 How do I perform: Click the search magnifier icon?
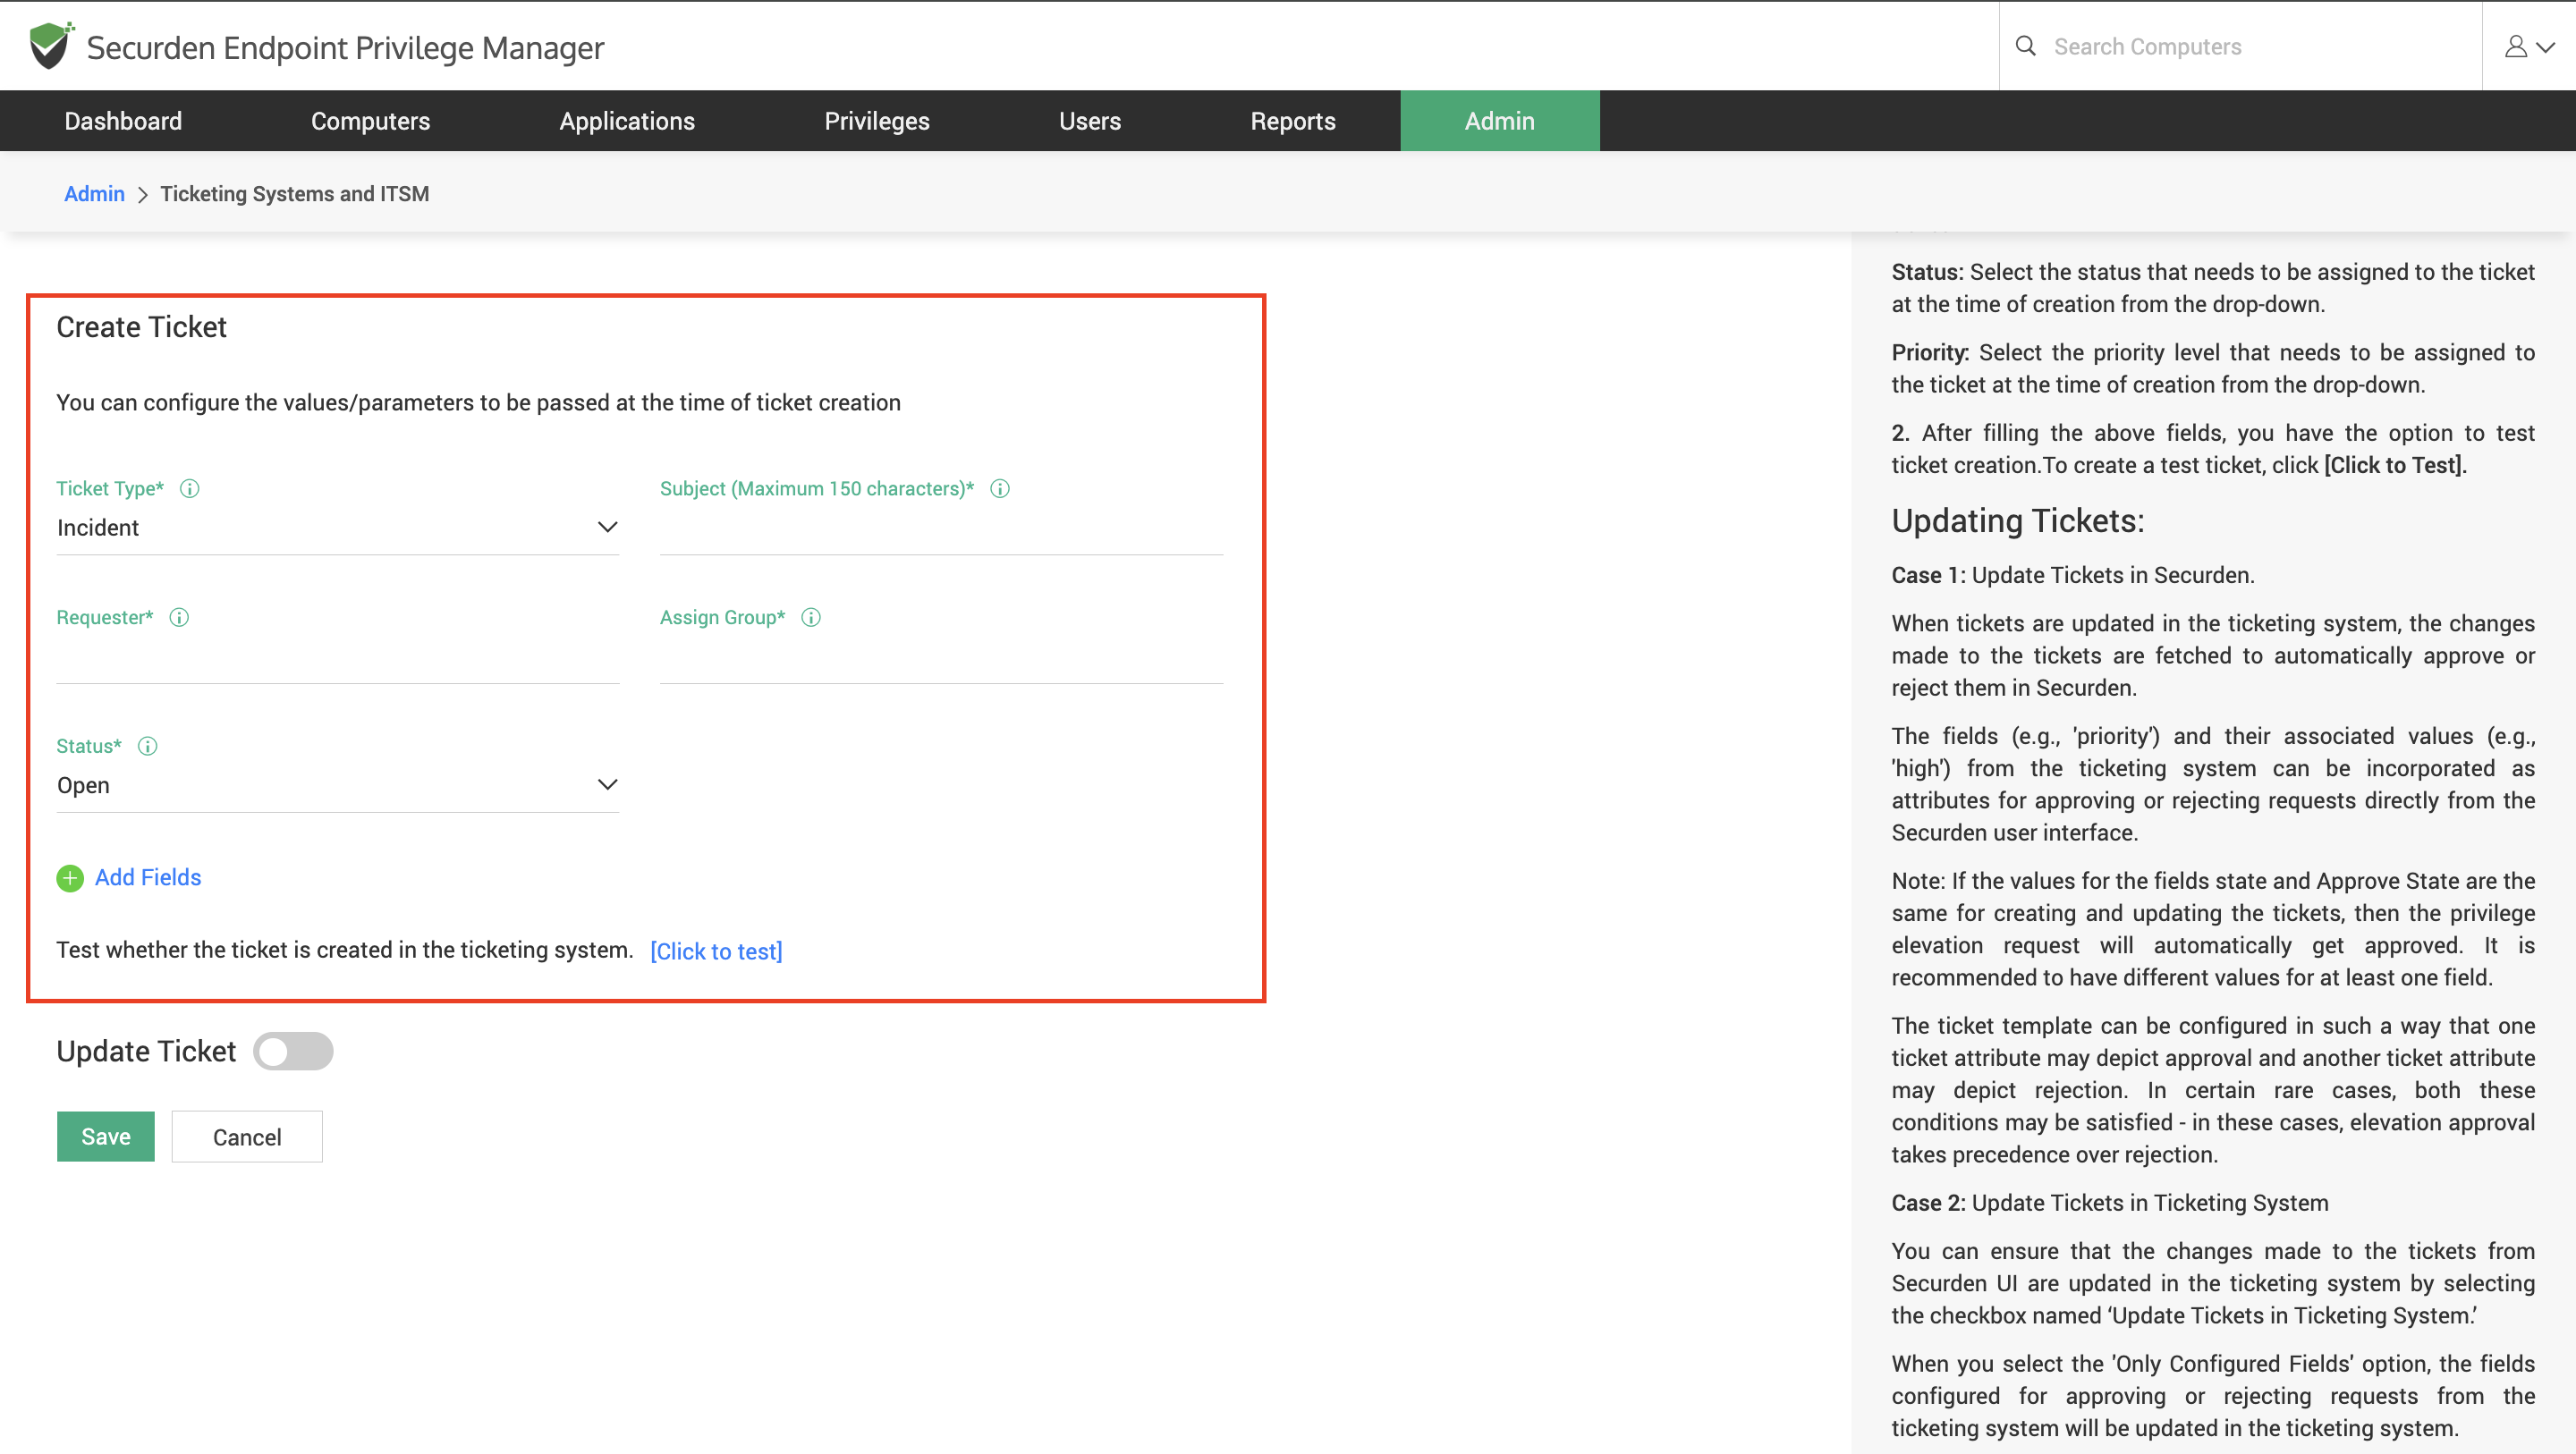[2025, 46]
